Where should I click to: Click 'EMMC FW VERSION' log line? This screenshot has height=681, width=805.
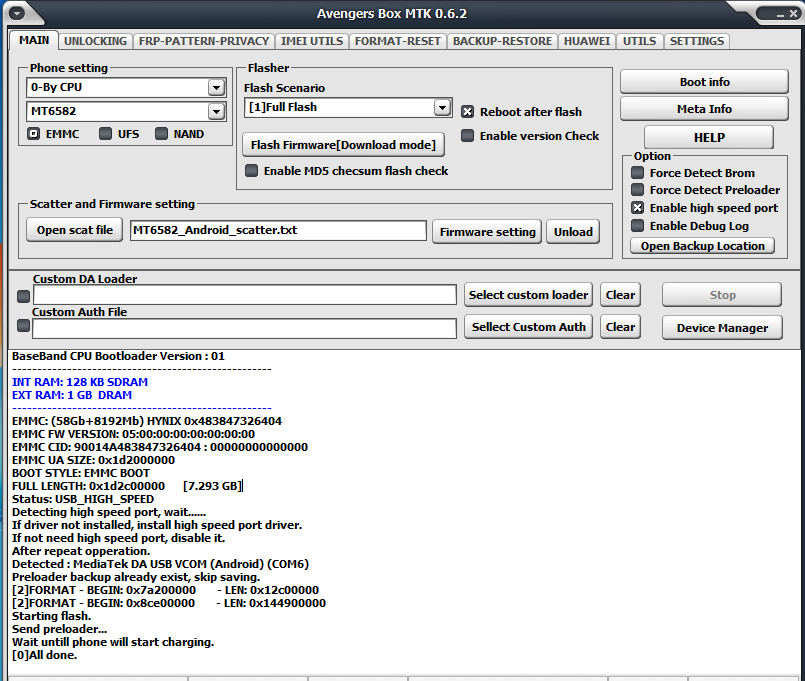[133, 434]
